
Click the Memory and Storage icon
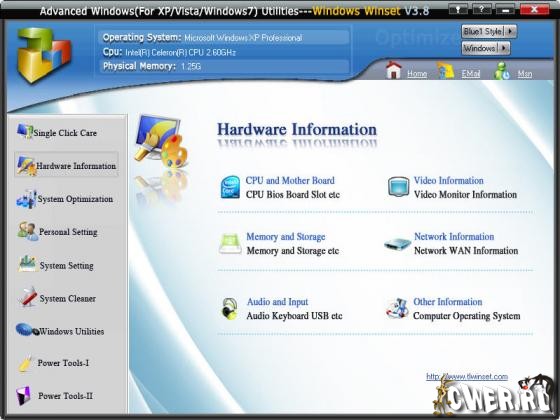click(x=230, y=243)
